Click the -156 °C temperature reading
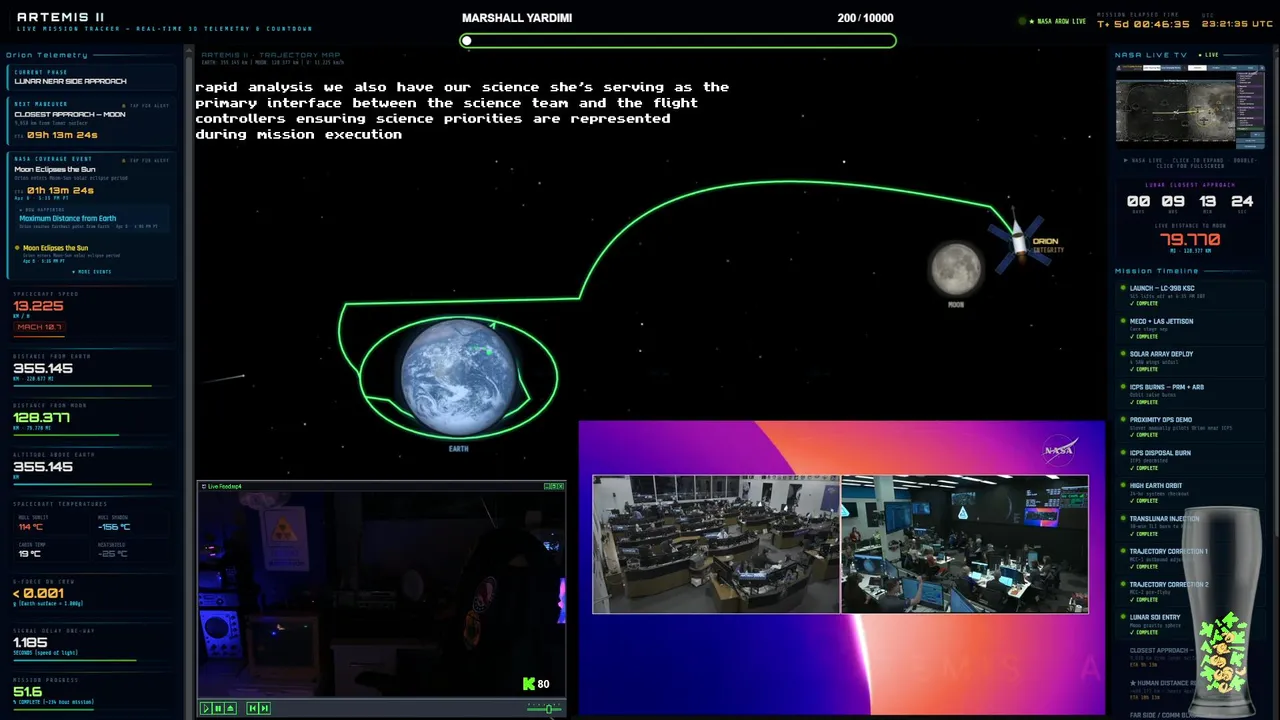The width and height of the screenshot is (1280, 720). click(x=114, y=527)
